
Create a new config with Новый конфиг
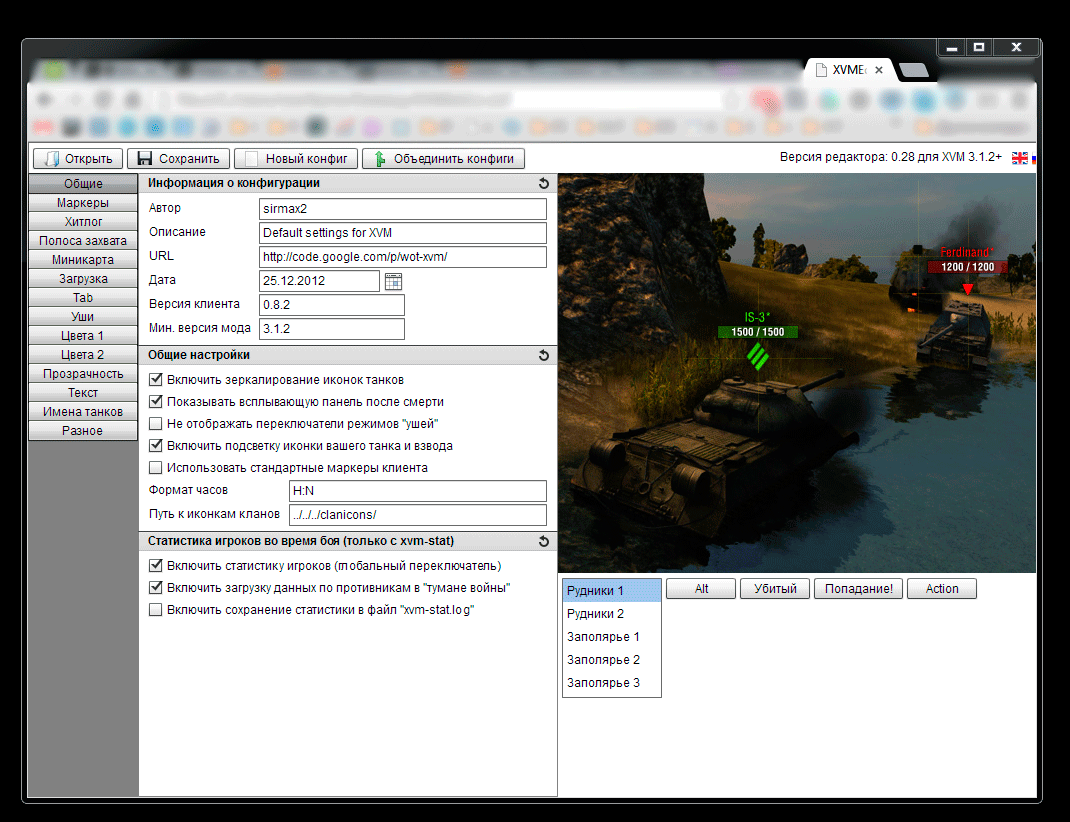[296, 158]
